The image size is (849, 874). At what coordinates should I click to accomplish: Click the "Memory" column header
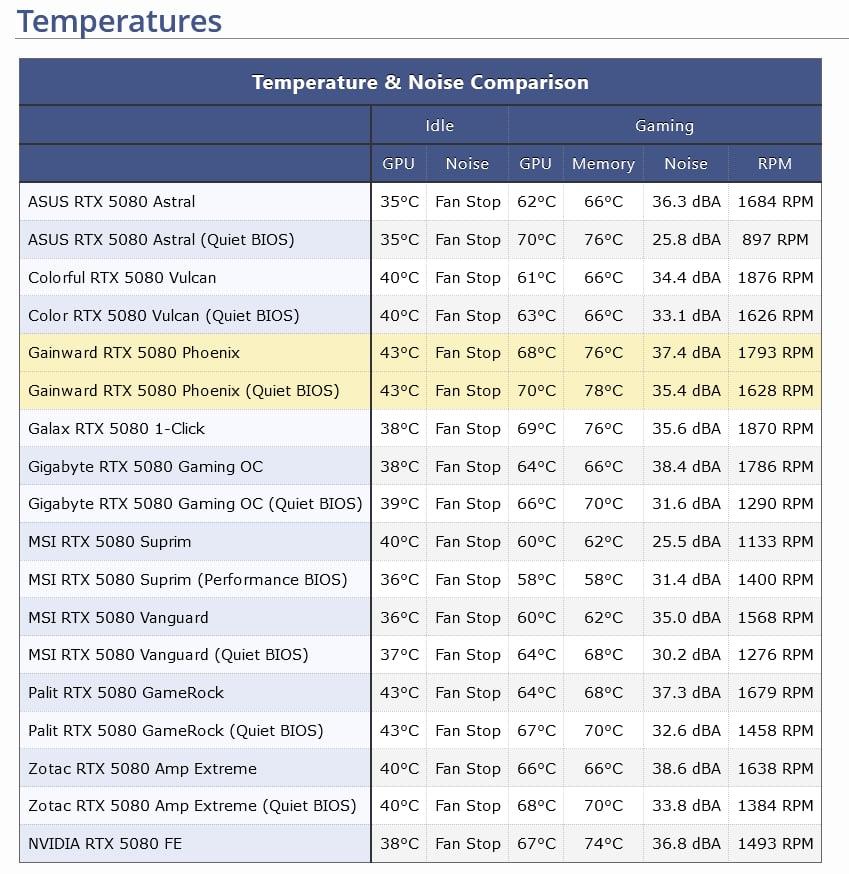[603, 164]
